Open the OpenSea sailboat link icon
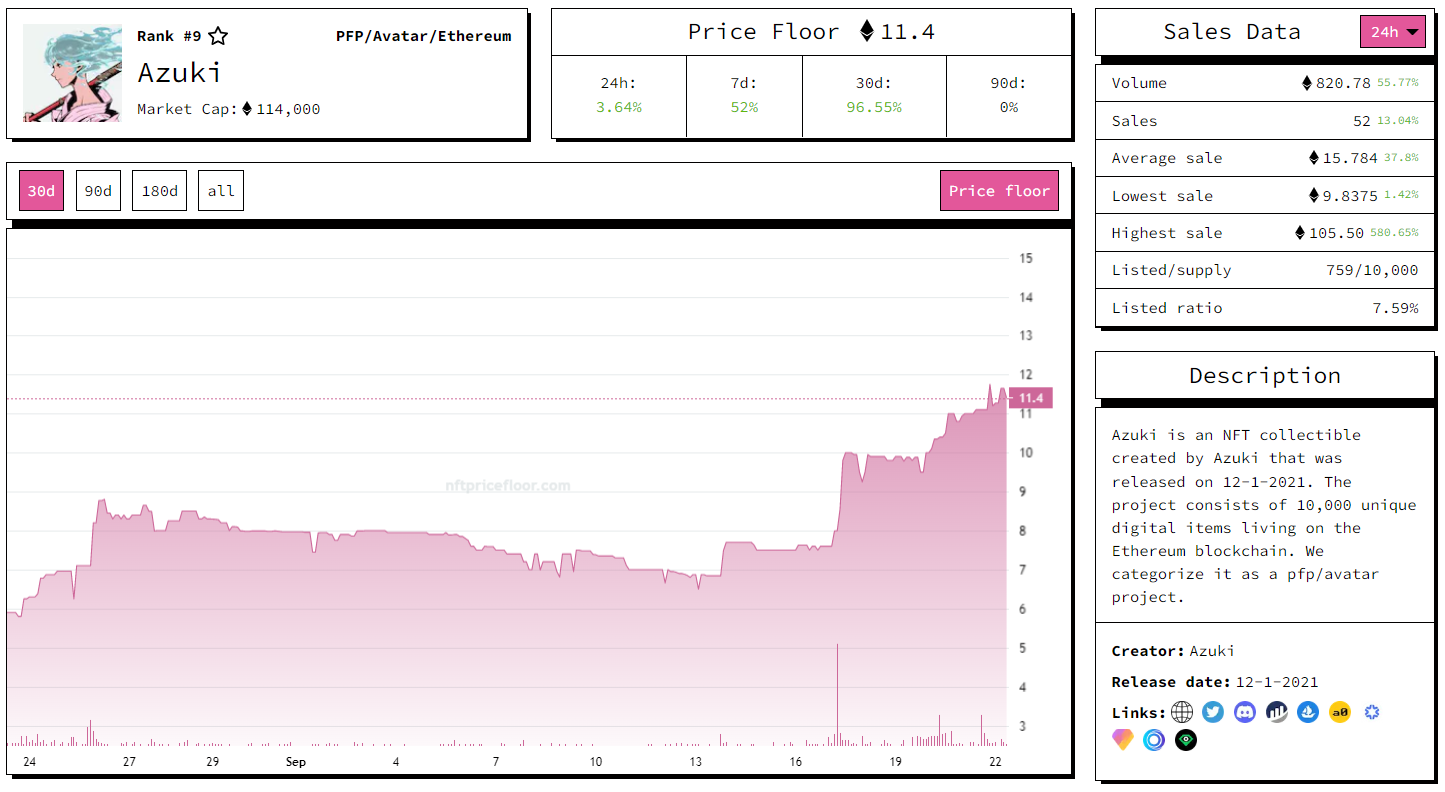1445x792 pixels. [x=1308, y=712]
